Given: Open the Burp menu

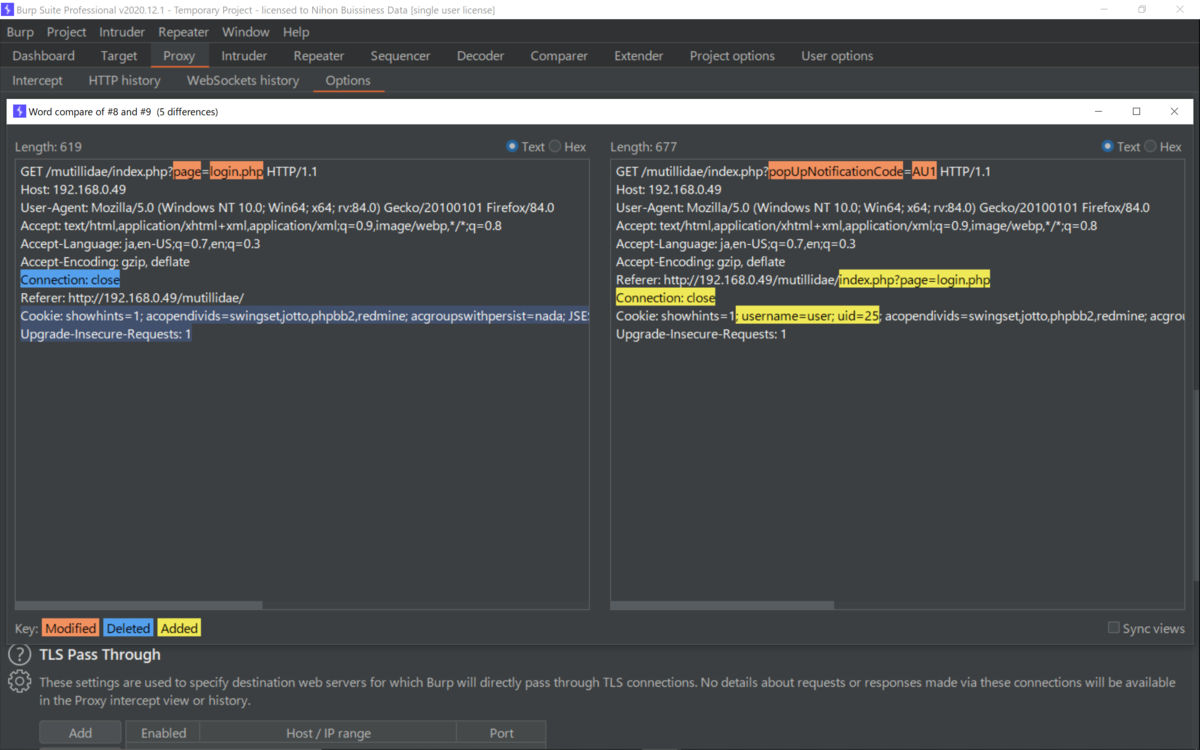Looking at the screenshot, I should click(x=20, y=32).
